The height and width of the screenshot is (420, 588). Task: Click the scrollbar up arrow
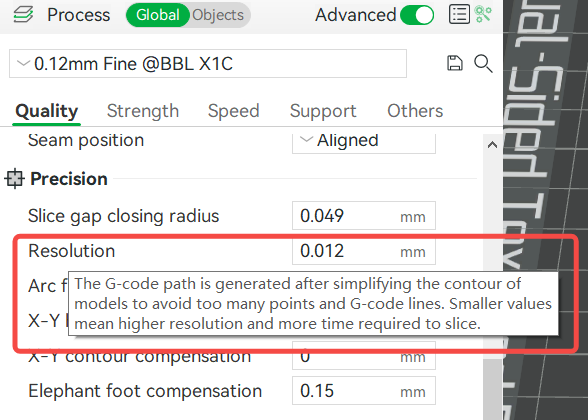(492, 145)
